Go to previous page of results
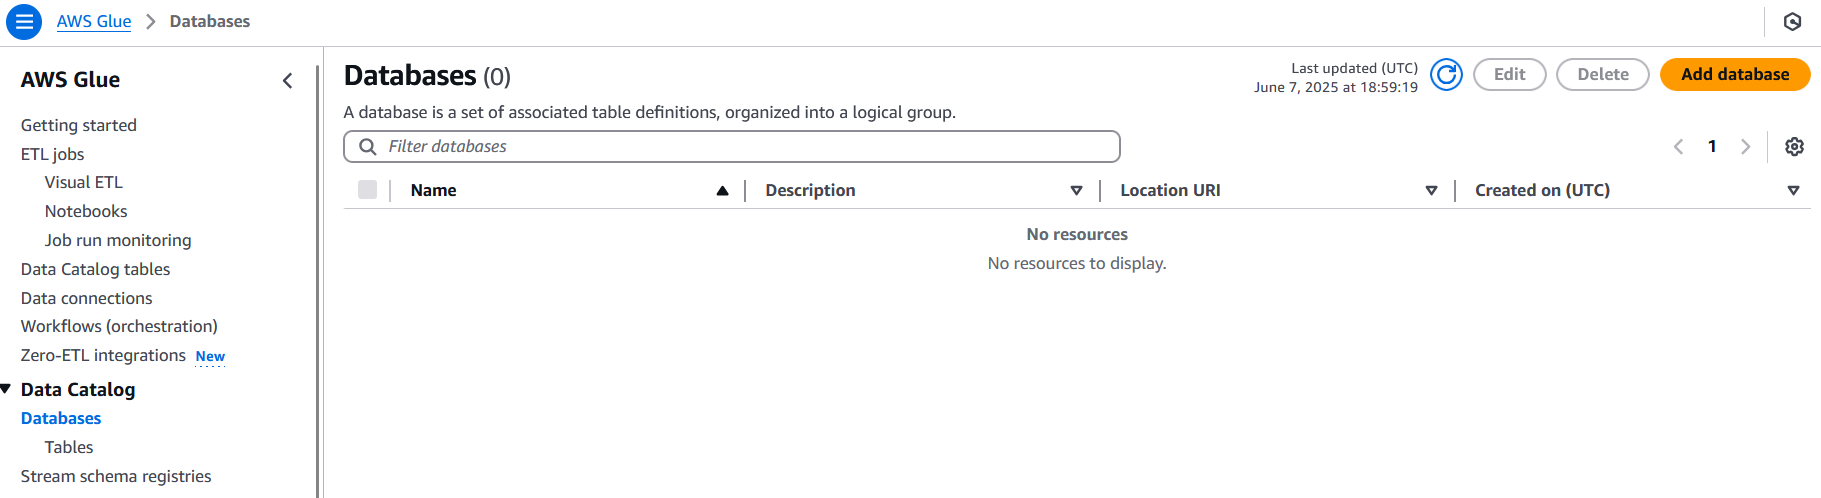This screenshot has height=498, width=1821. 1679,146
